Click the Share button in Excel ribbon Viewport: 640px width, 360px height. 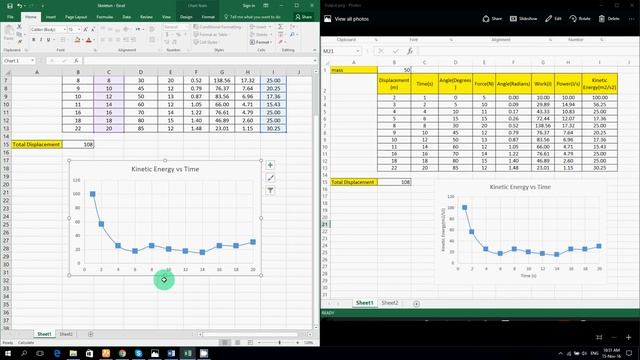[303, 17]
